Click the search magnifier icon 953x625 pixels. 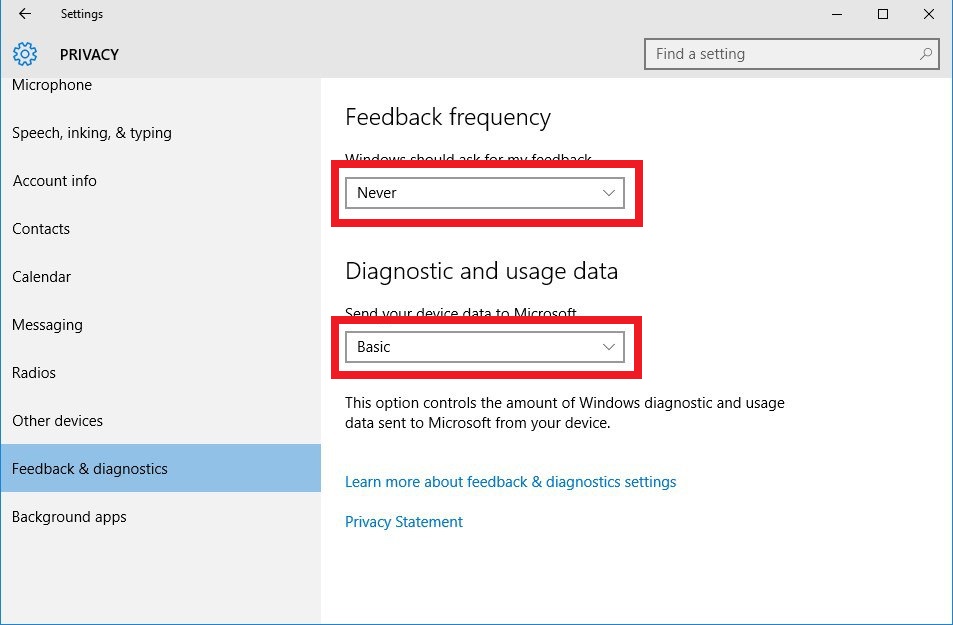(x=926, y=54)
